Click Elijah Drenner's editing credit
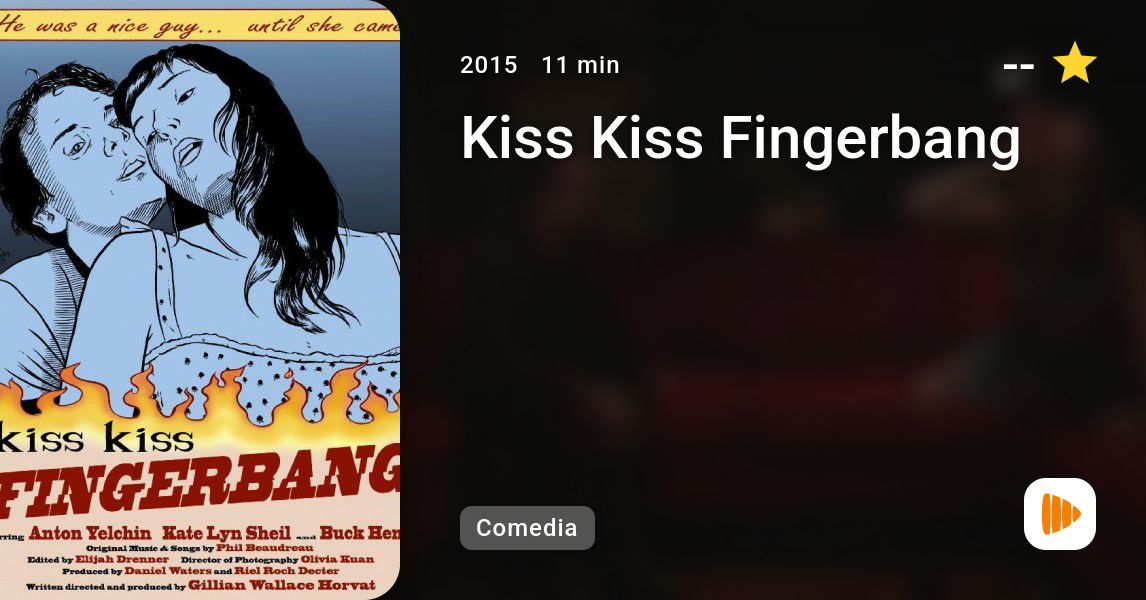This screenshot has height=600, width=1146. (121, 559)
